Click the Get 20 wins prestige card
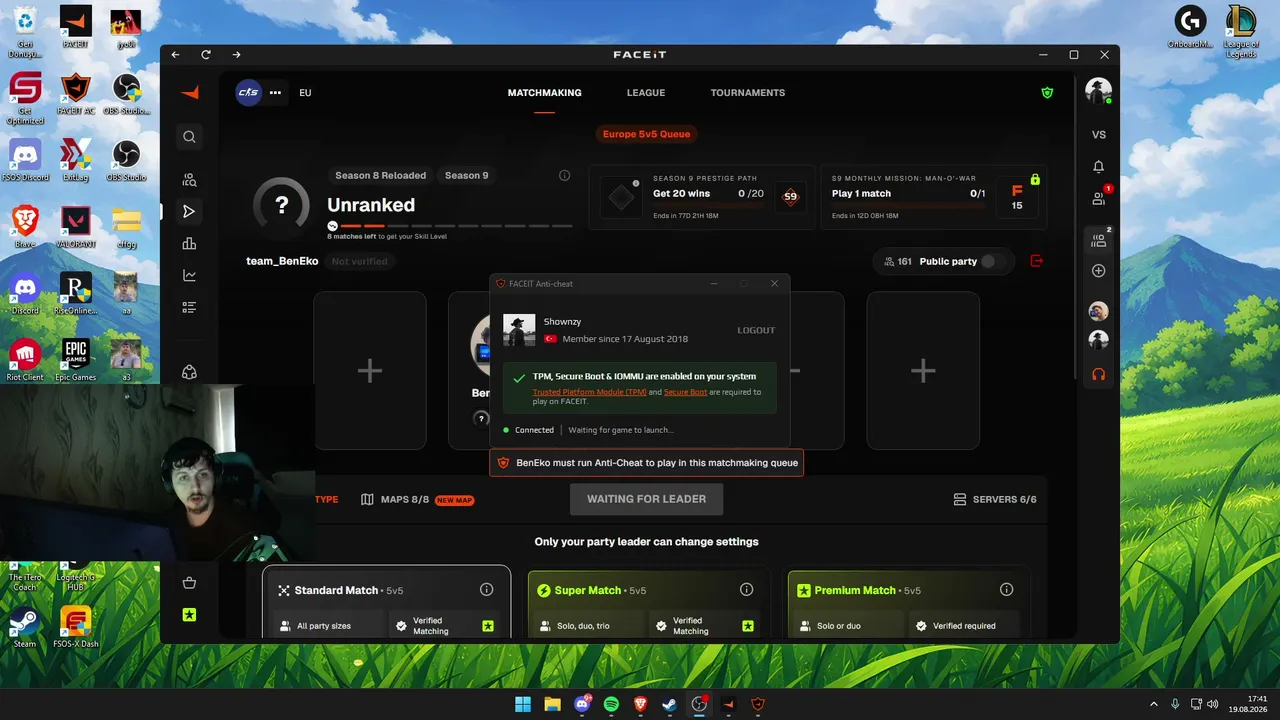Viewport: 1280px width, 720px height. [704, 197]
